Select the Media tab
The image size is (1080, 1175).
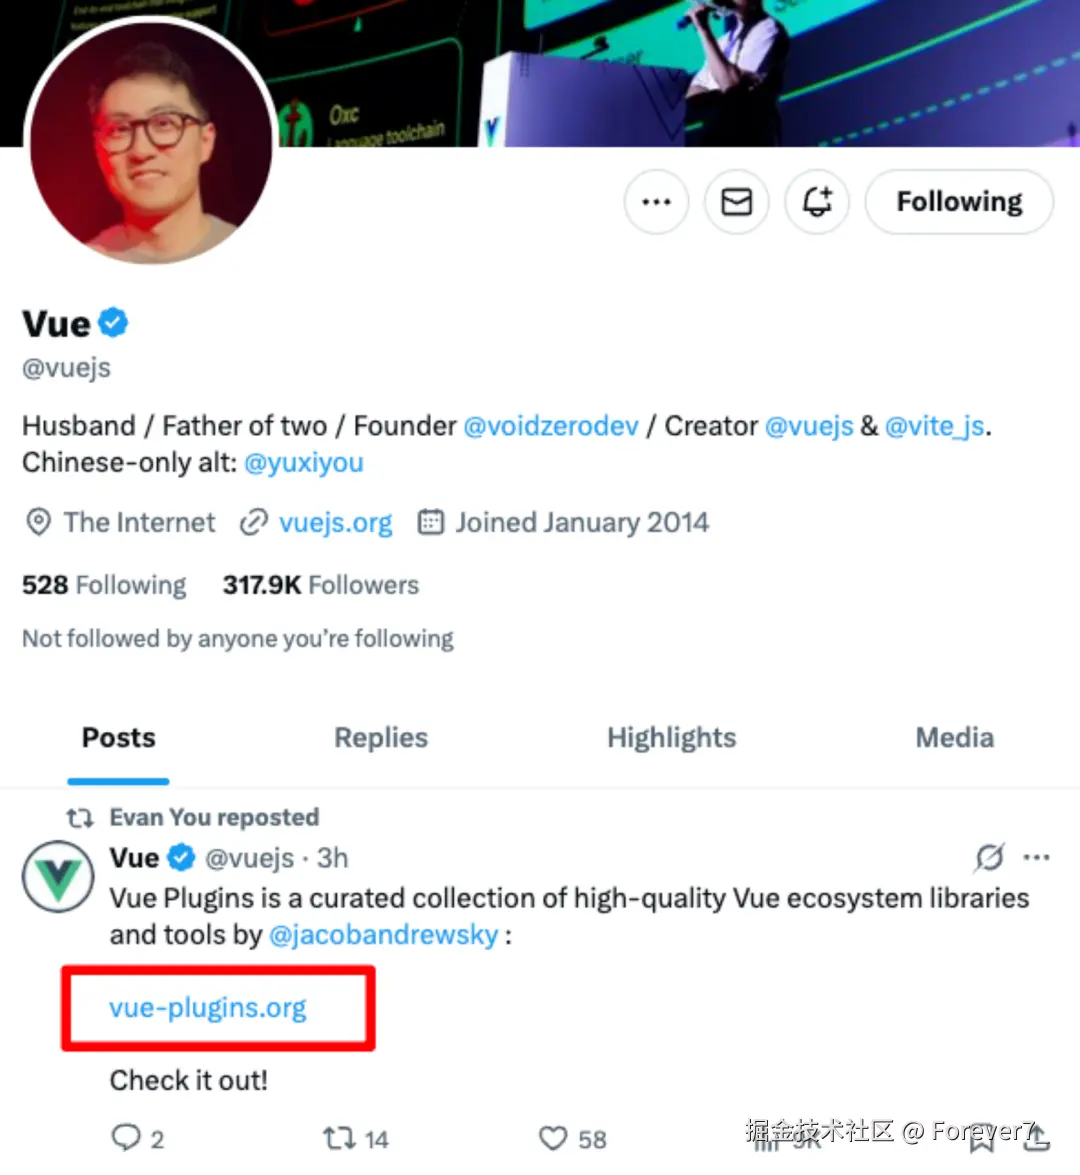[954, 738]
